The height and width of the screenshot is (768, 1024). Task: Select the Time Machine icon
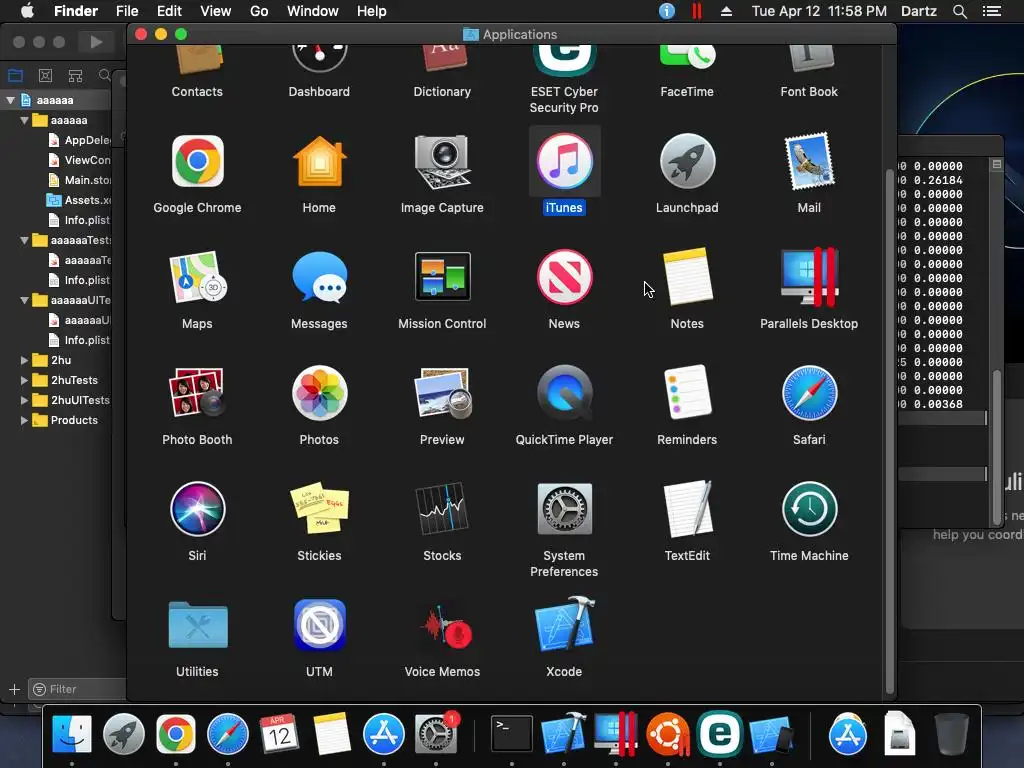point(809,509)
